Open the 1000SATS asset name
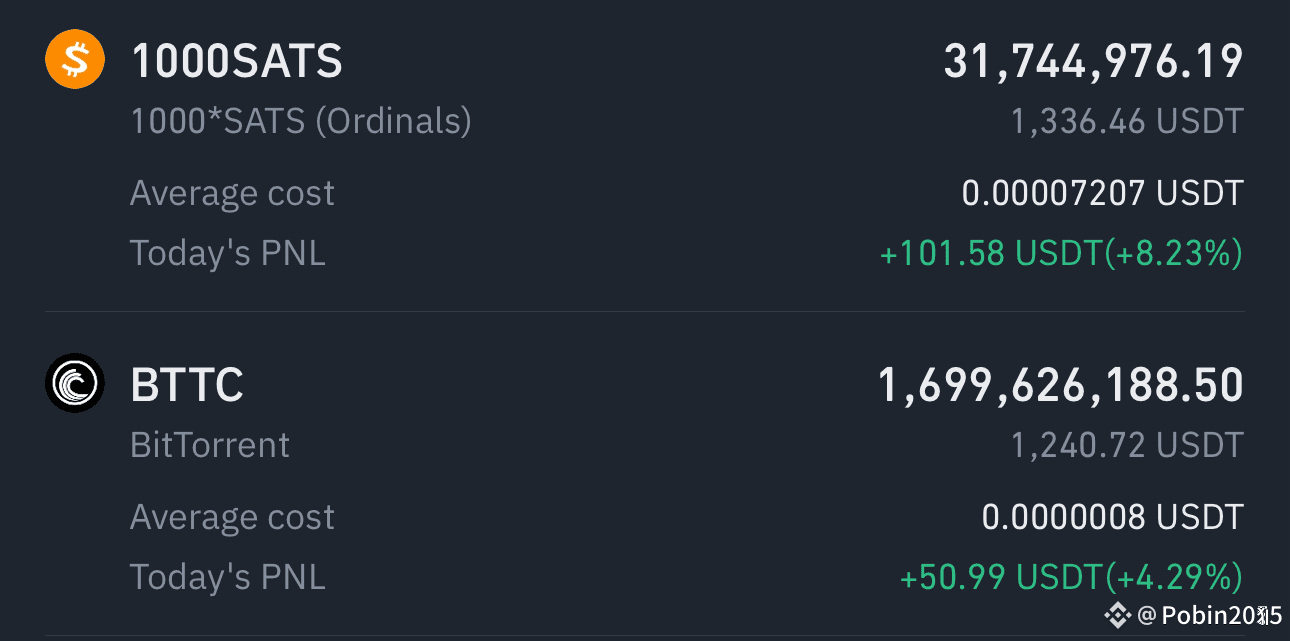Screen dimensions: 1290x641 237,61
